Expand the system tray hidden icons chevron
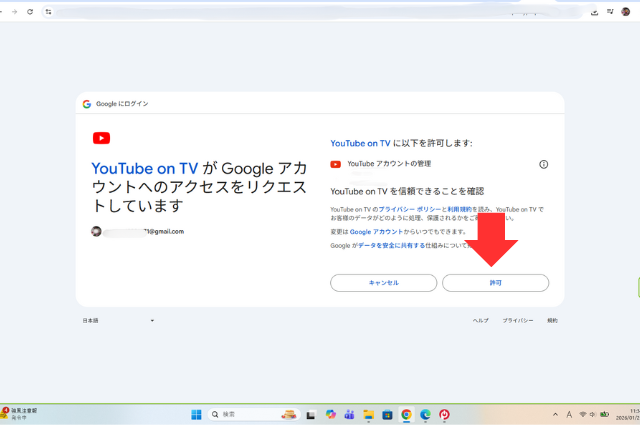 (556, 414)
